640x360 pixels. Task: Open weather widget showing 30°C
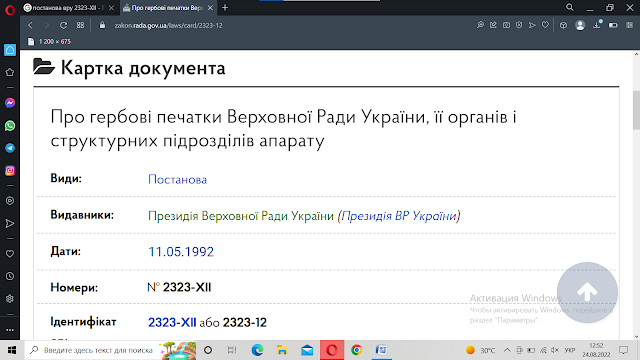point(481,350)
